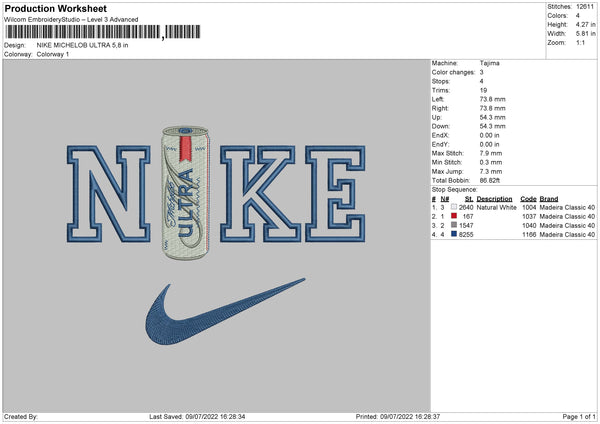The height and width of the screenshot is (424, 600).
Task: Click the embroidered letter E in design
Action: (335, 194)
